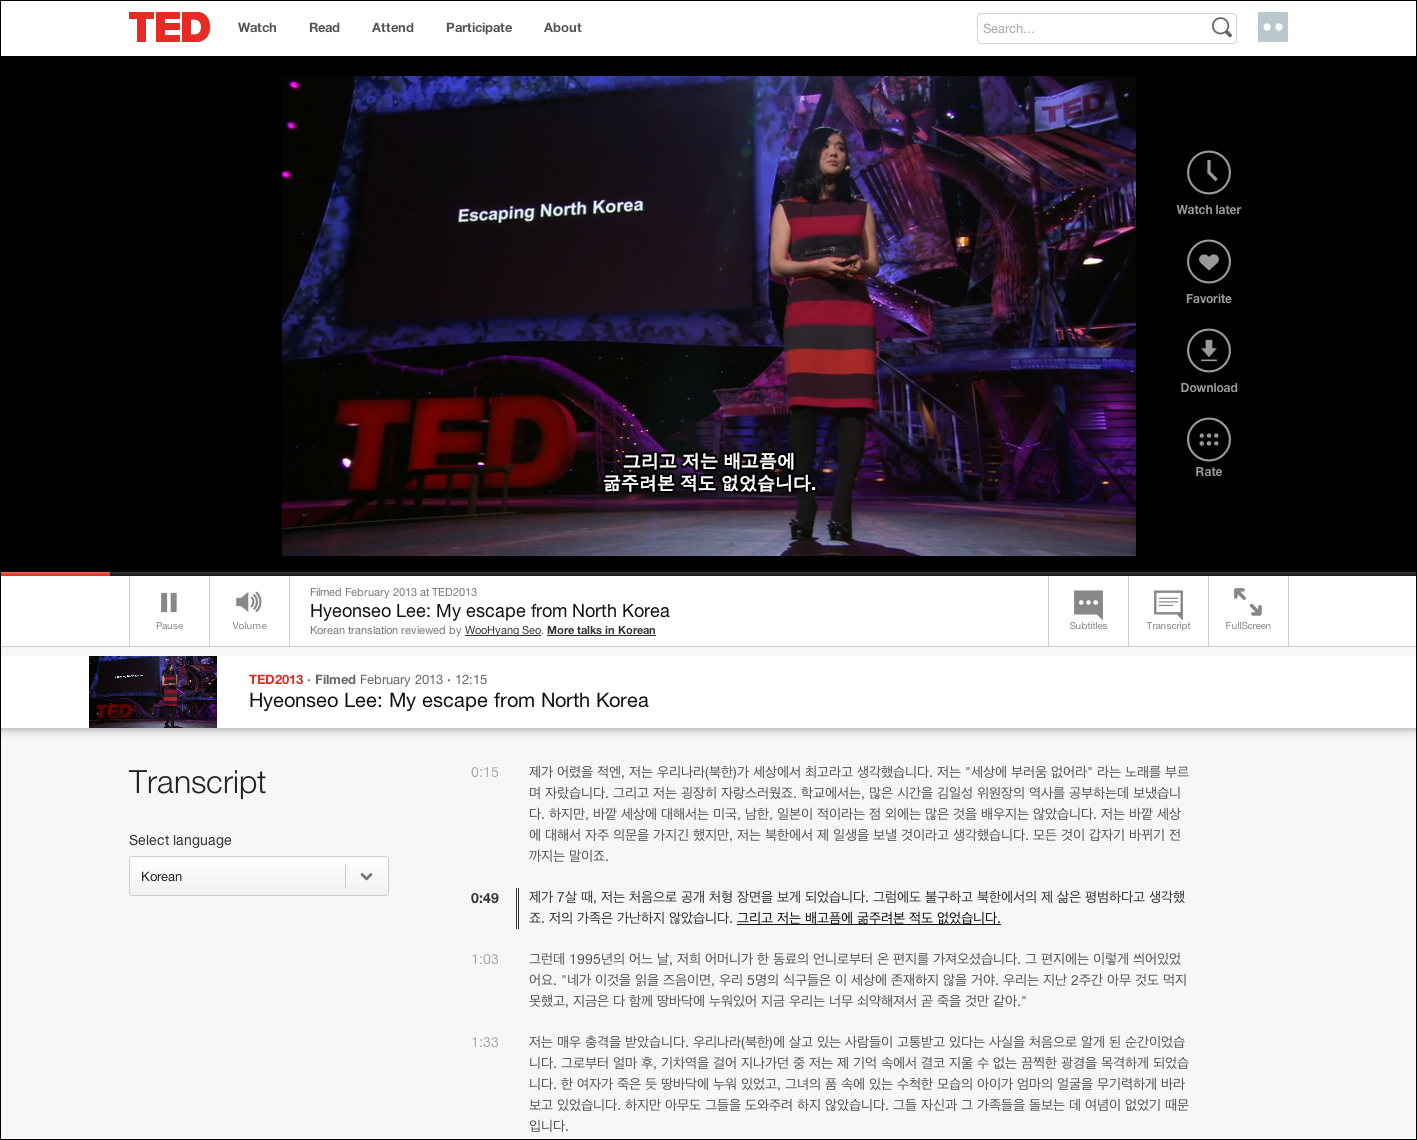Favorite this talk
1417x1140 pixels.
pyautogui.click(x=1208, y=261)
